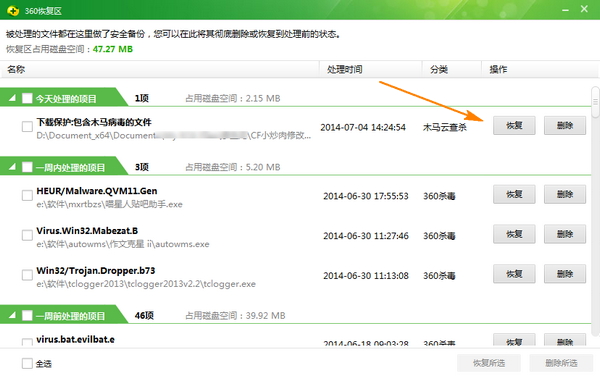600x379 pixels.
Task: Delete the HEUR/Malware.QVM11.Gen file
Action: point(565,194)
